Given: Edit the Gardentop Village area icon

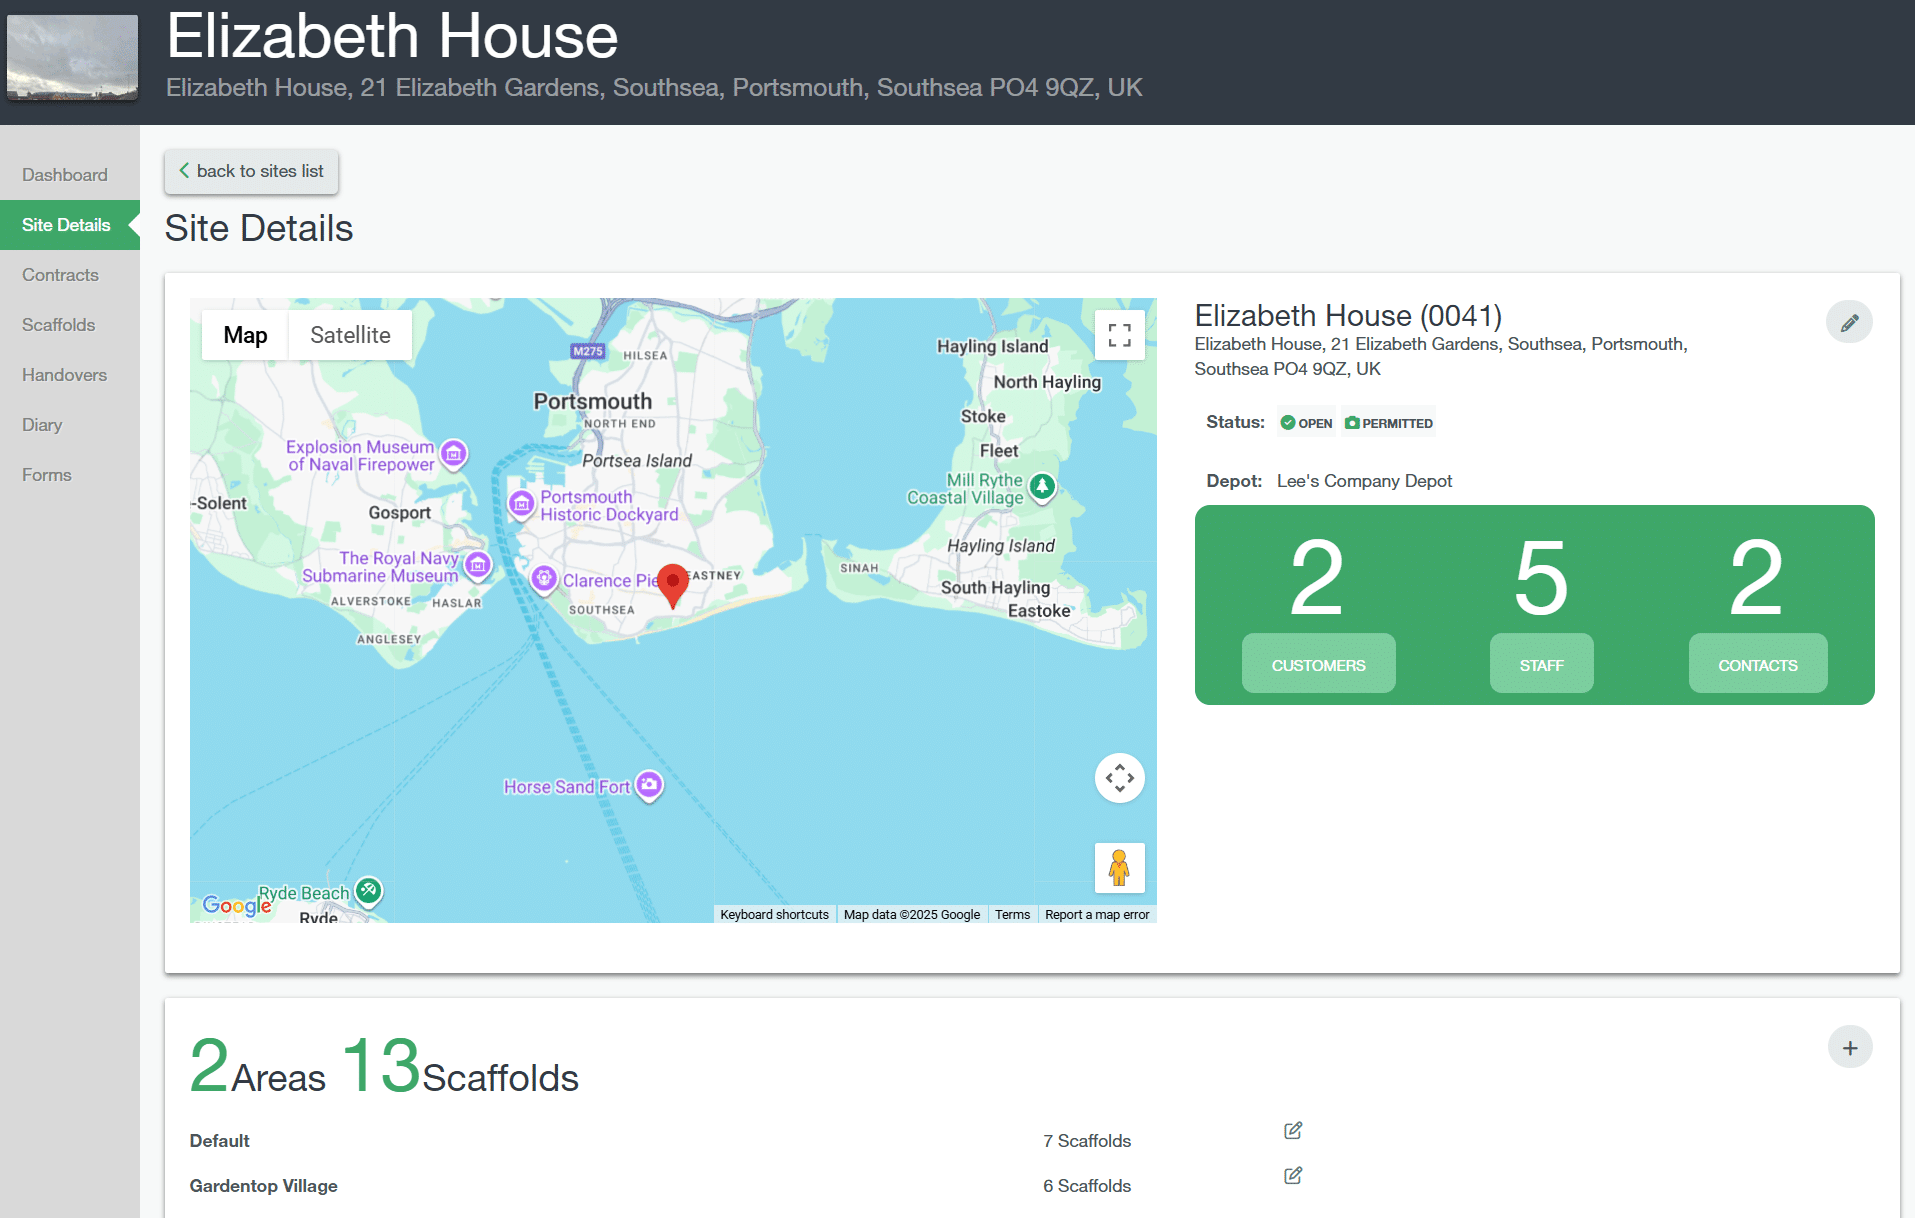Looking at the screenshot, I should pyautogui.click(x=1292, y=1176).
